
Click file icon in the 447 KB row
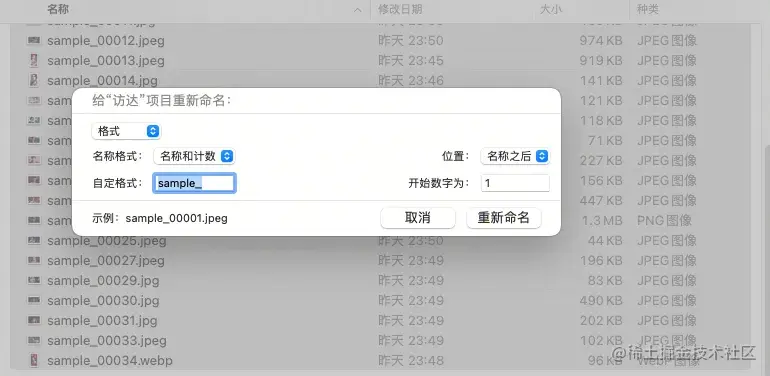pos(34,200)
